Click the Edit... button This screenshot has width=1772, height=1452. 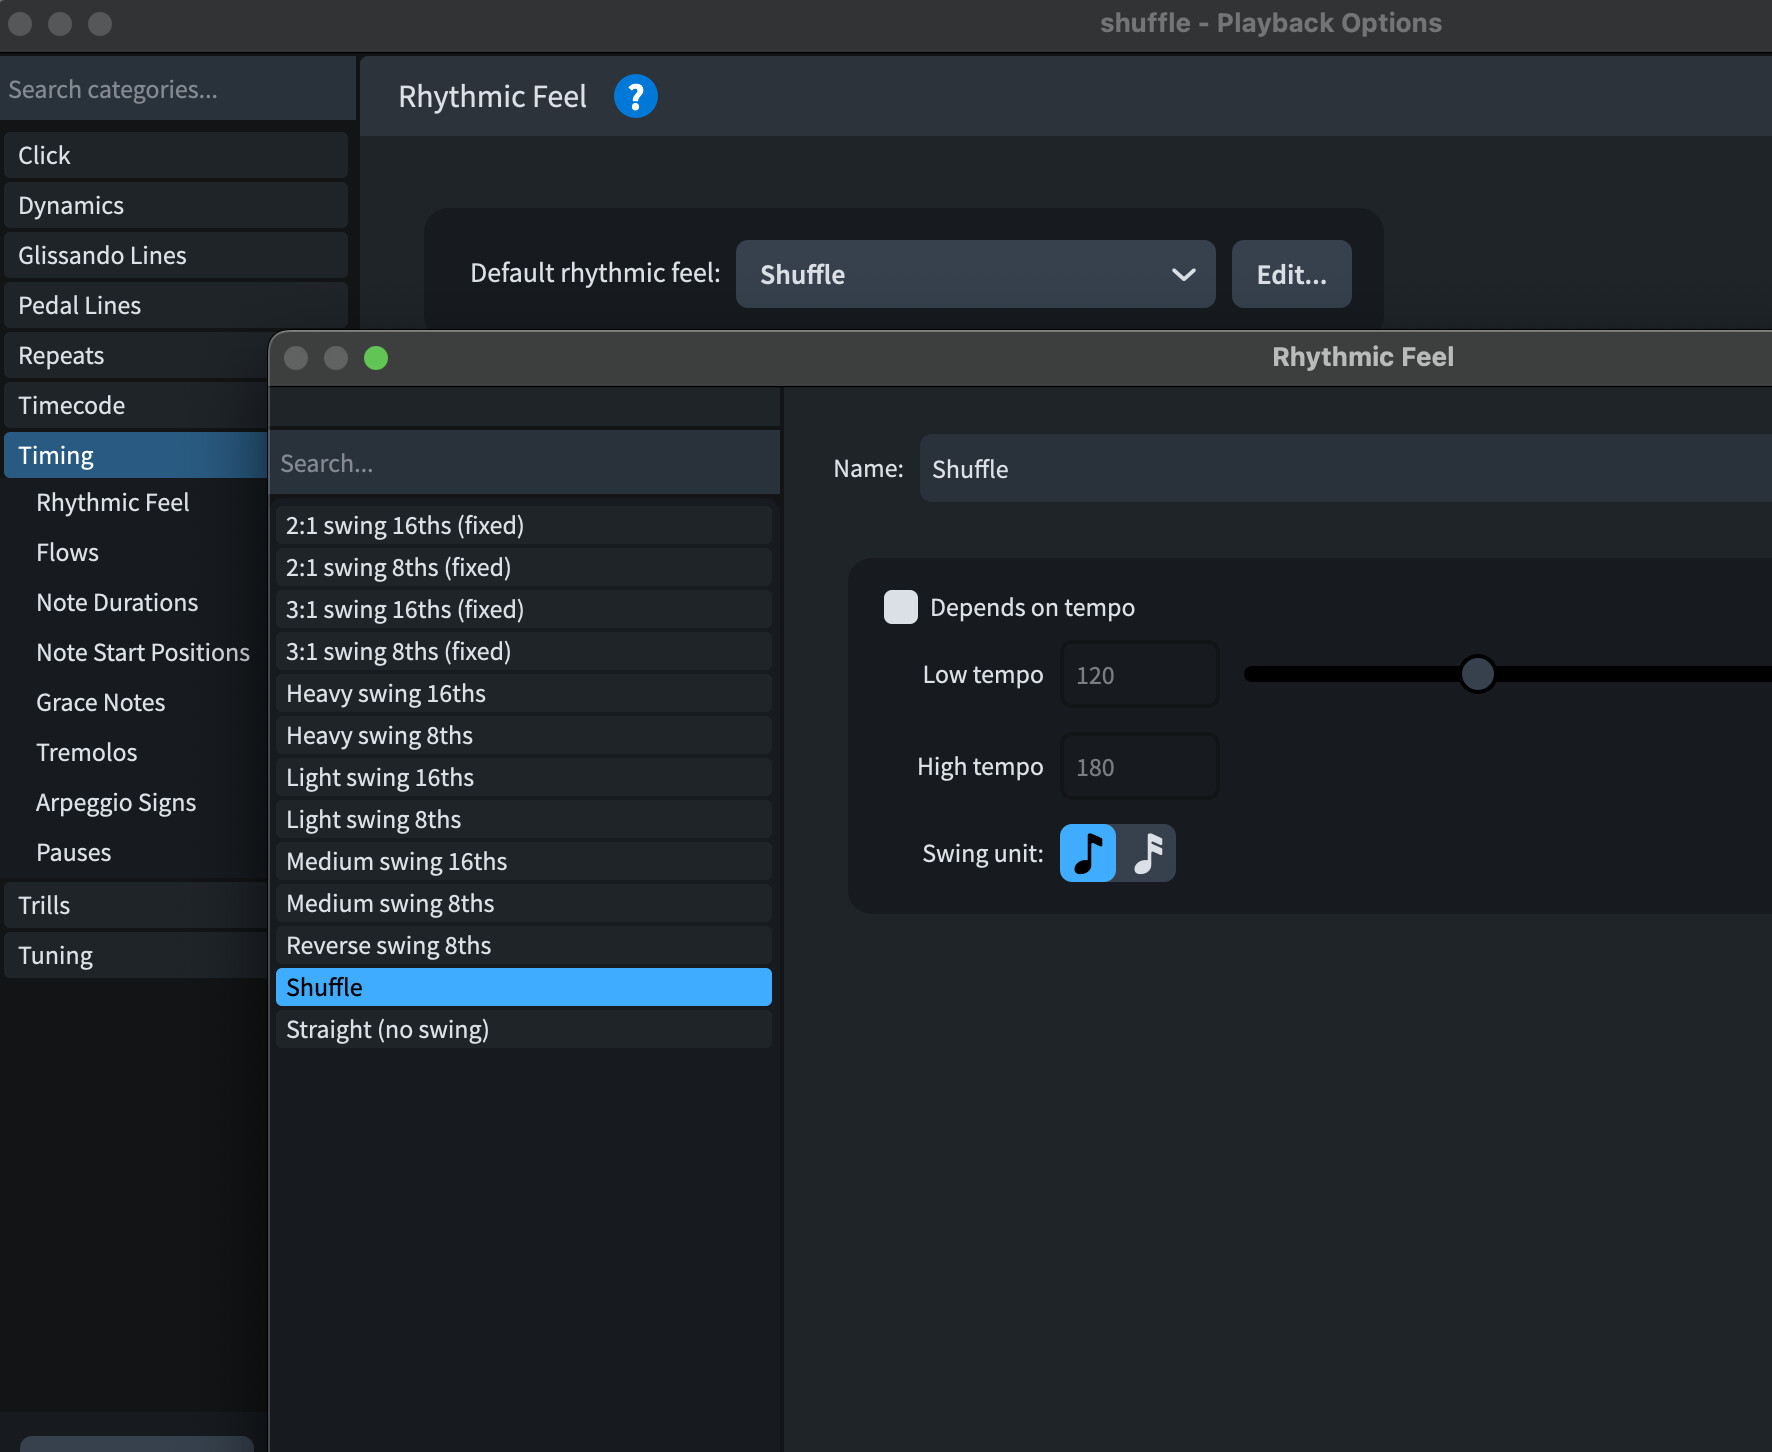[x=1292, y=274]
